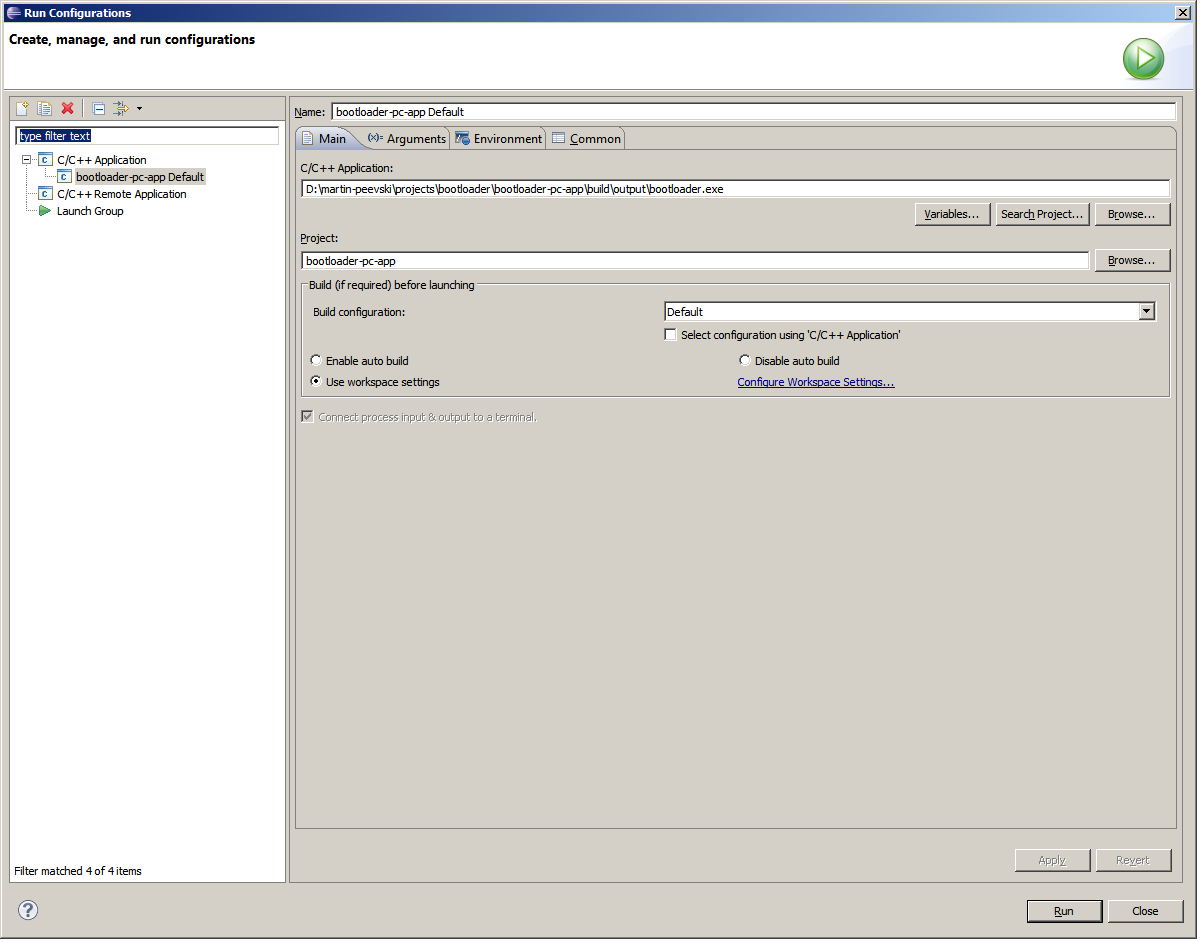Switch to the Main tab
Screen dimensions: 1200x942
324,139
